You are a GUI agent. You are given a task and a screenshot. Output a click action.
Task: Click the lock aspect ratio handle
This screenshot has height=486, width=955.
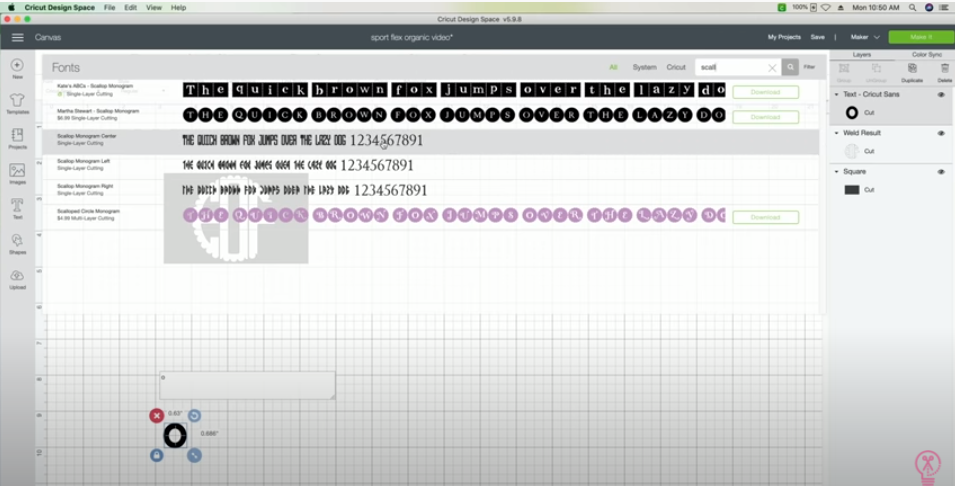[157, 455]
